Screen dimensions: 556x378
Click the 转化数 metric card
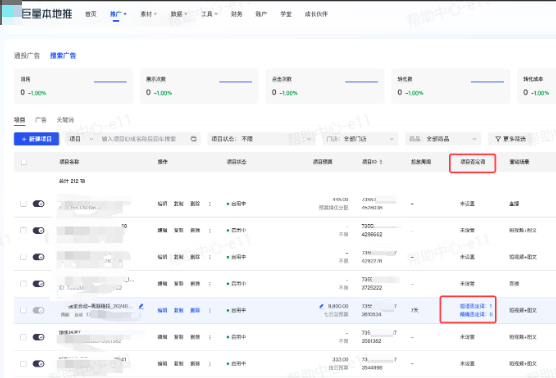coord(451,86)
